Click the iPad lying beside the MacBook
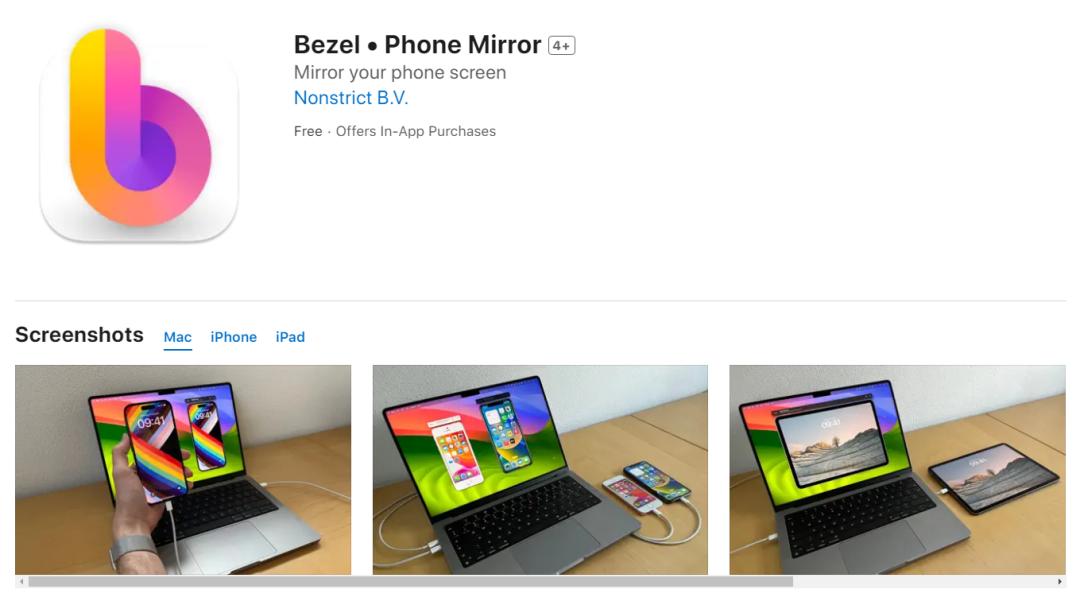 [x=993, y=477]
